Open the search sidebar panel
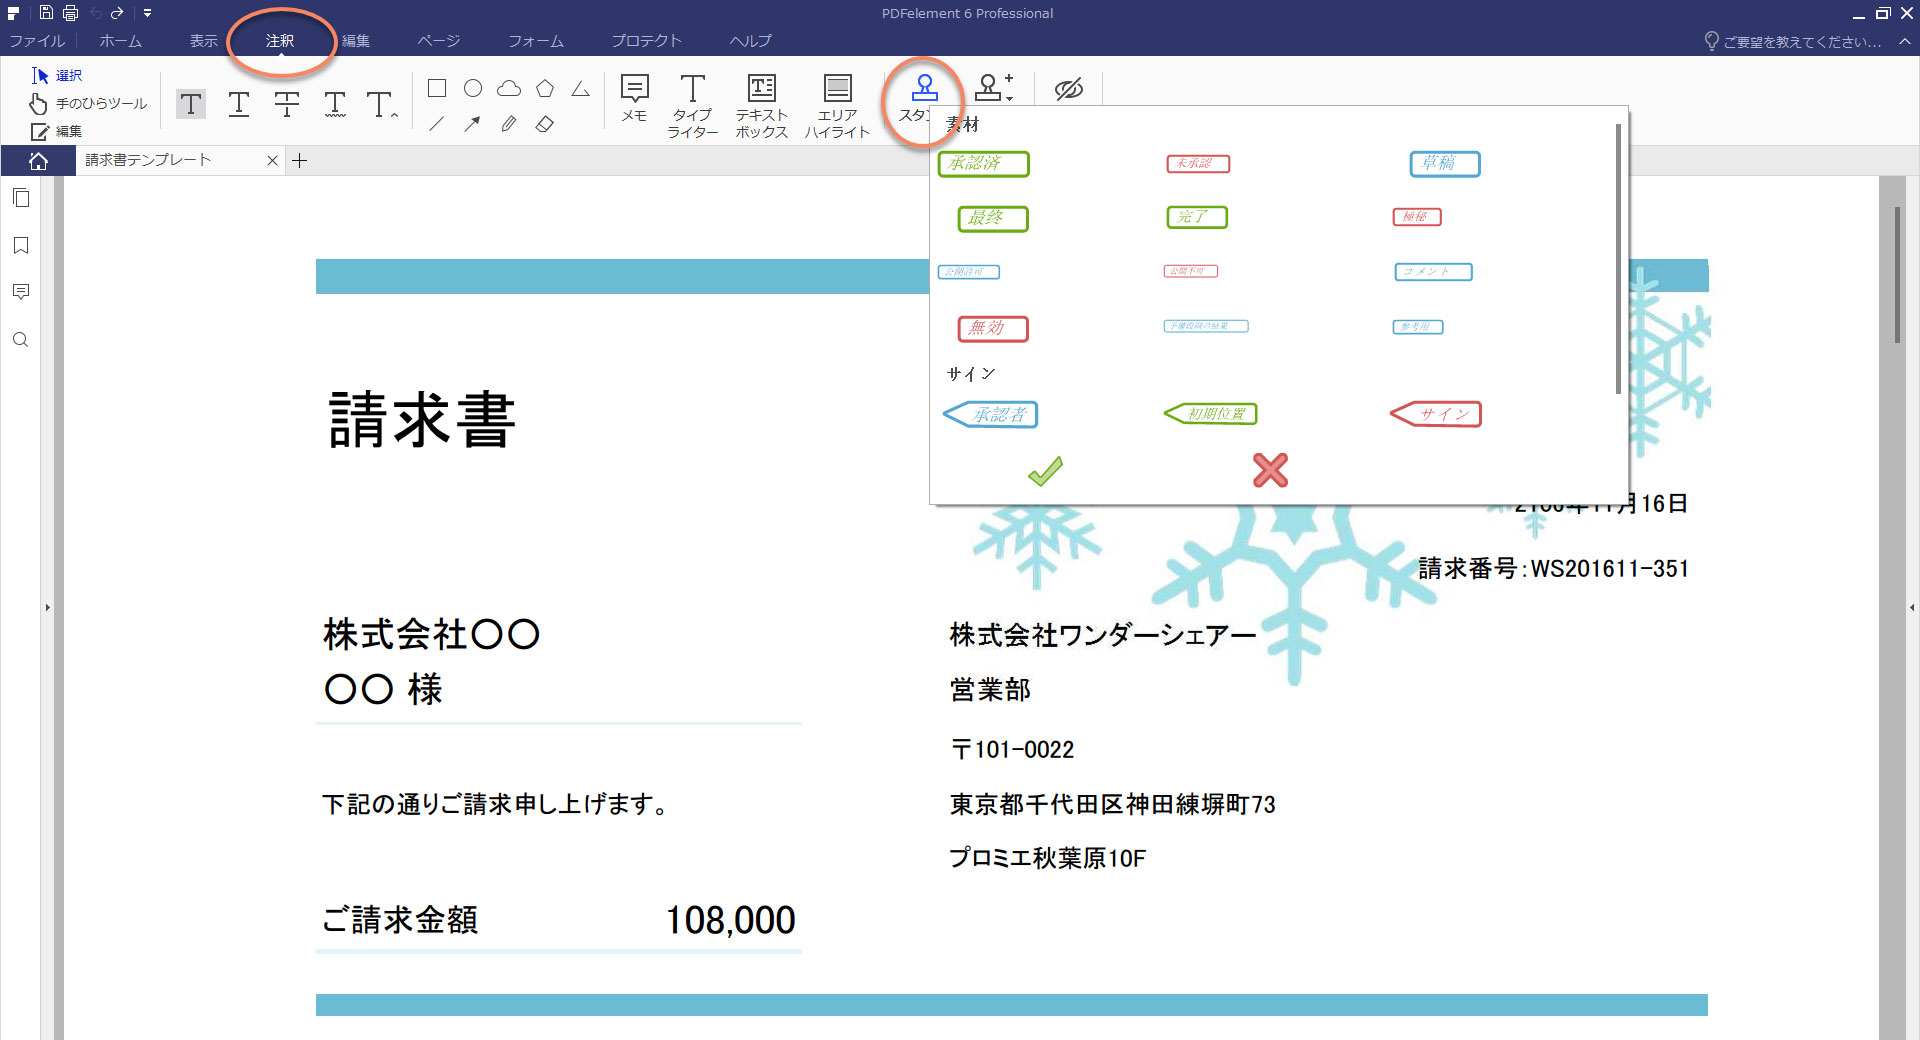This screenshot has width=1920, height=1040. 21,340
